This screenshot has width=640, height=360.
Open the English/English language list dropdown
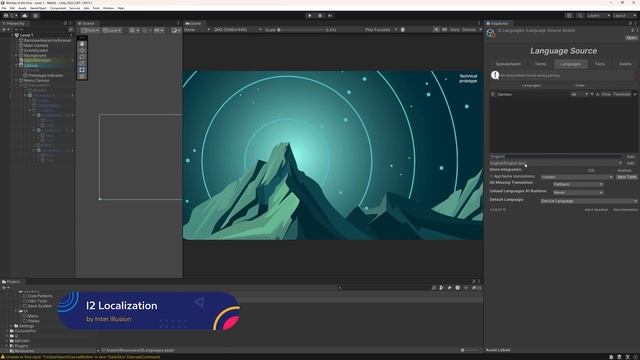click(x=556, y=163)
